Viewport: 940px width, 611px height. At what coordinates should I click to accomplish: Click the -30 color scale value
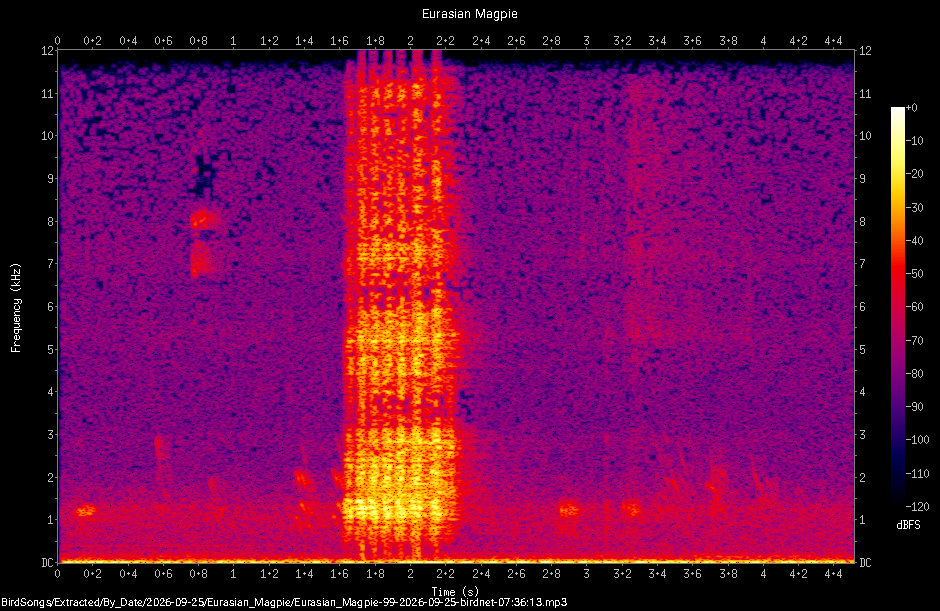pos(914,207)
